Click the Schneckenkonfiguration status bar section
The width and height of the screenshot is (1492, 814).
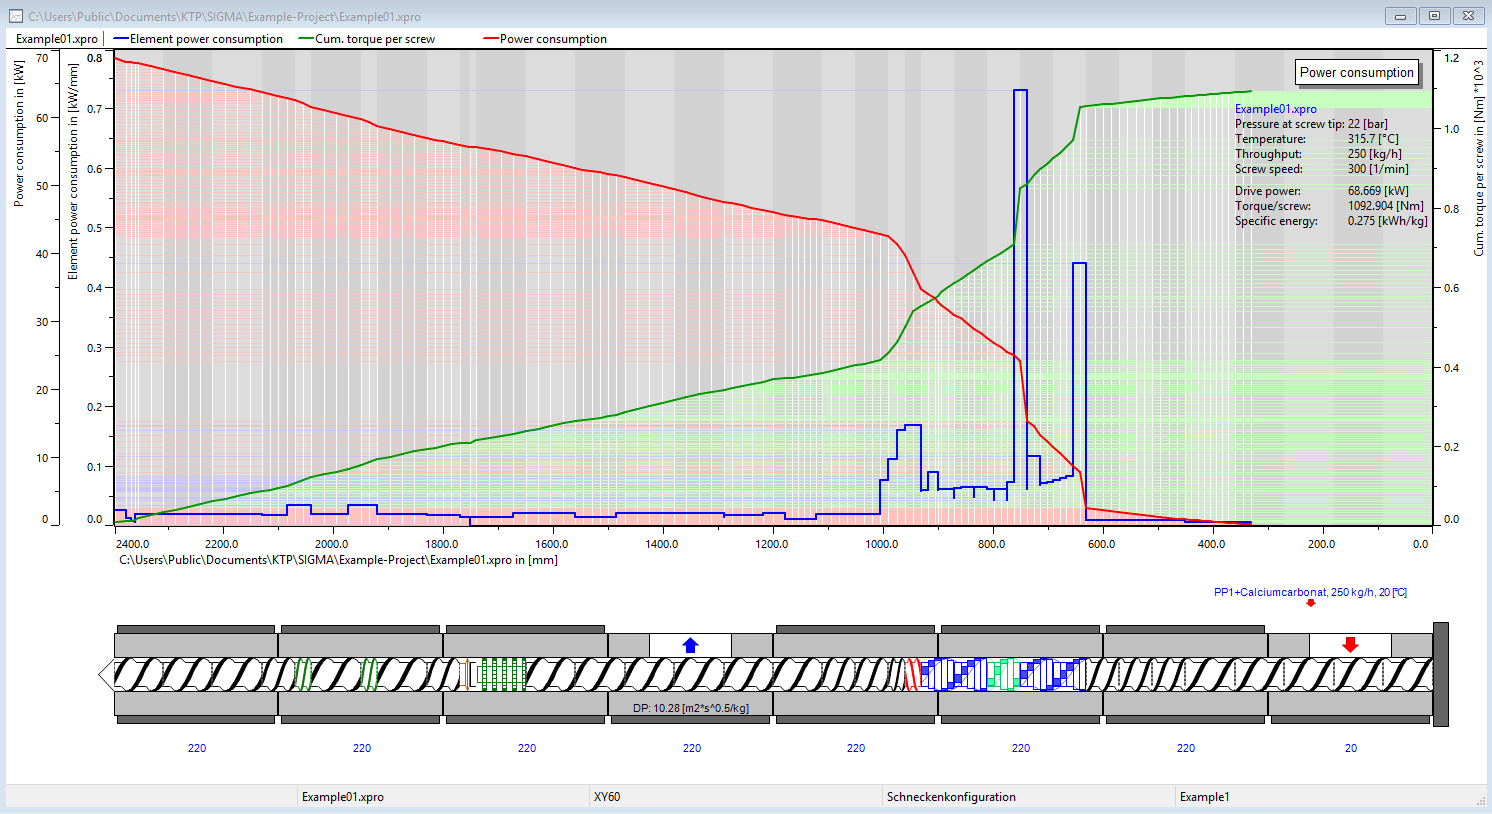(951, 797)
